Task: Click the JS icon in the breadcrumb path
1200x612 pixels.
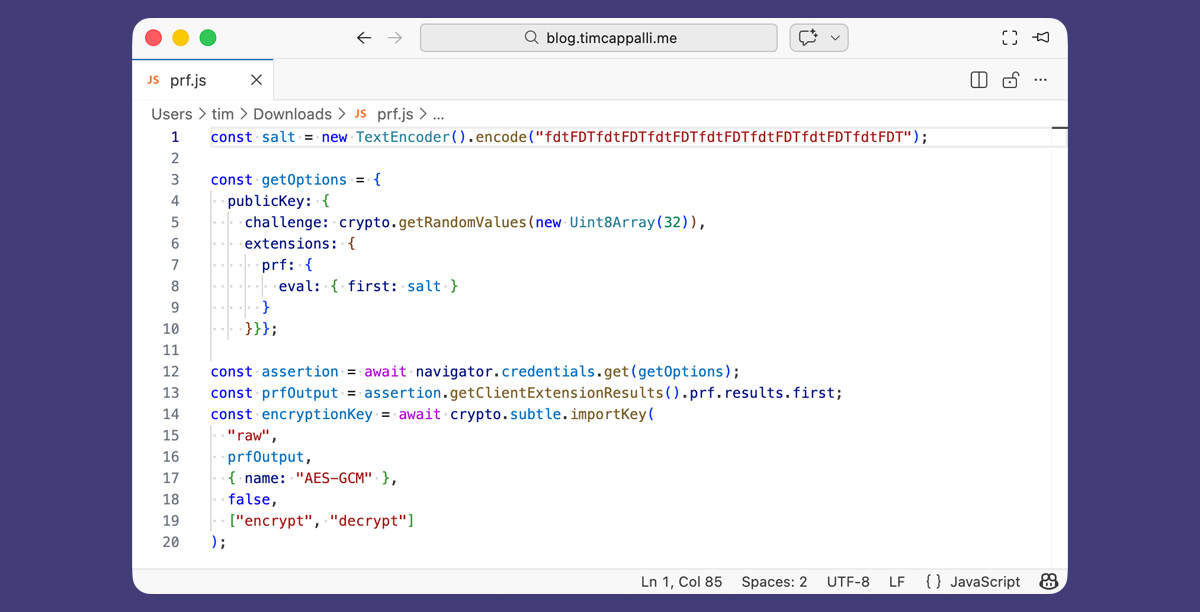Action: coord(360,114)
